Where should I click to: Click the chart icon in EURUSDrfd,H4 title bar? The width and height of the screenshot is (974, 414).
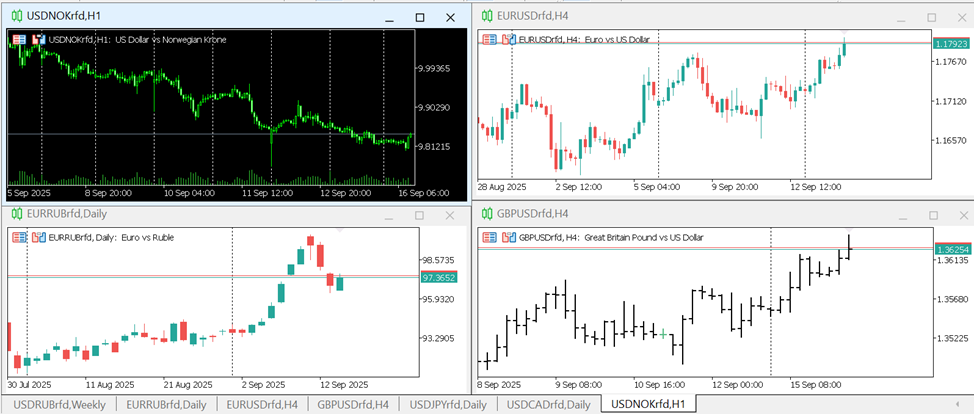[486, 16]
